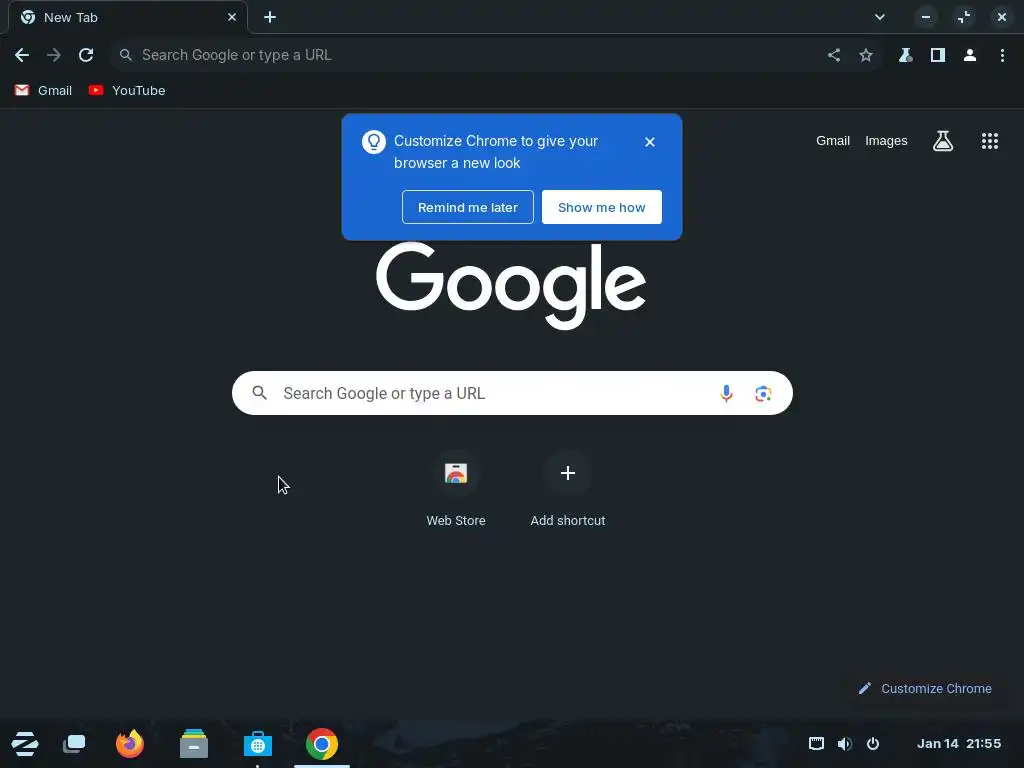Open power menu in system tray
This screenshot has height=768, width=1024.
(x=872, y=743)
